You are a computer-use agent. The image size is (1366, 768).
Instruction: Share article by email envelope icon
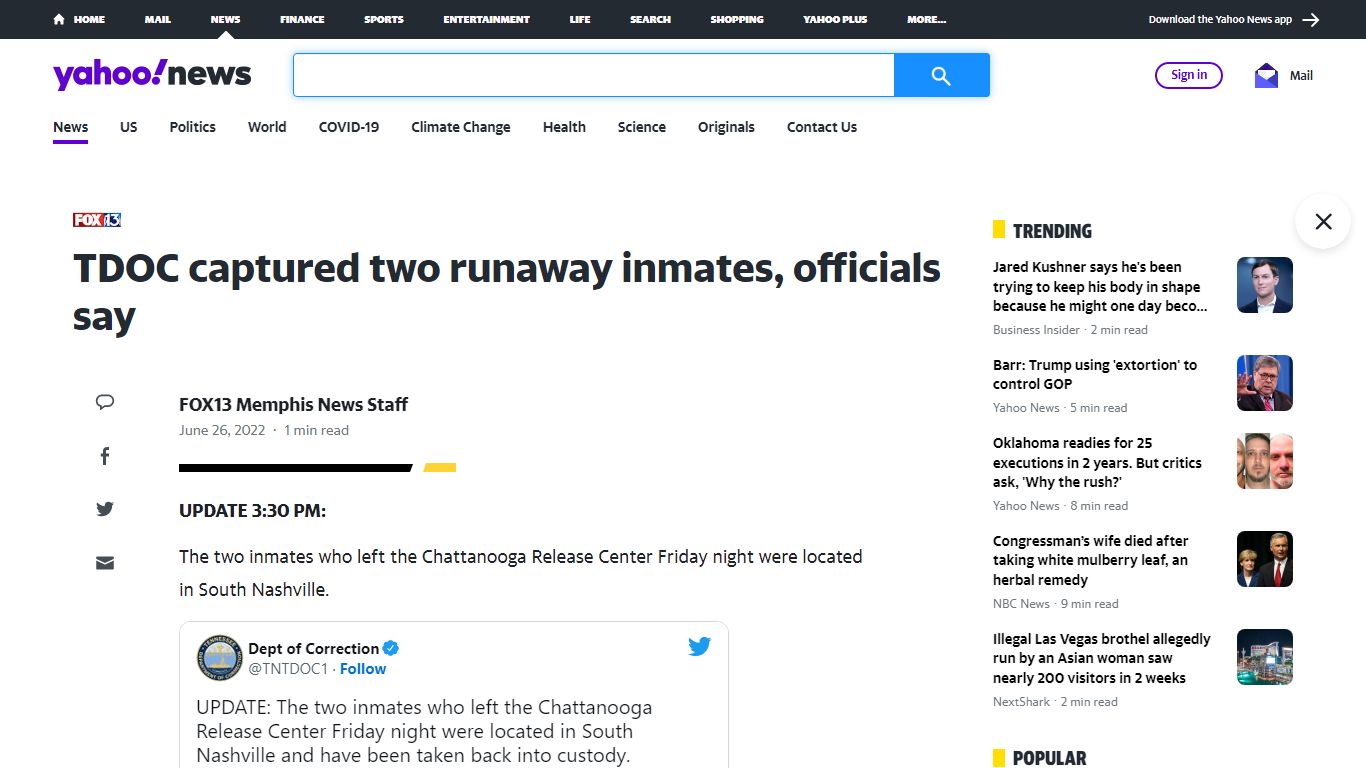tap(105, 563)
